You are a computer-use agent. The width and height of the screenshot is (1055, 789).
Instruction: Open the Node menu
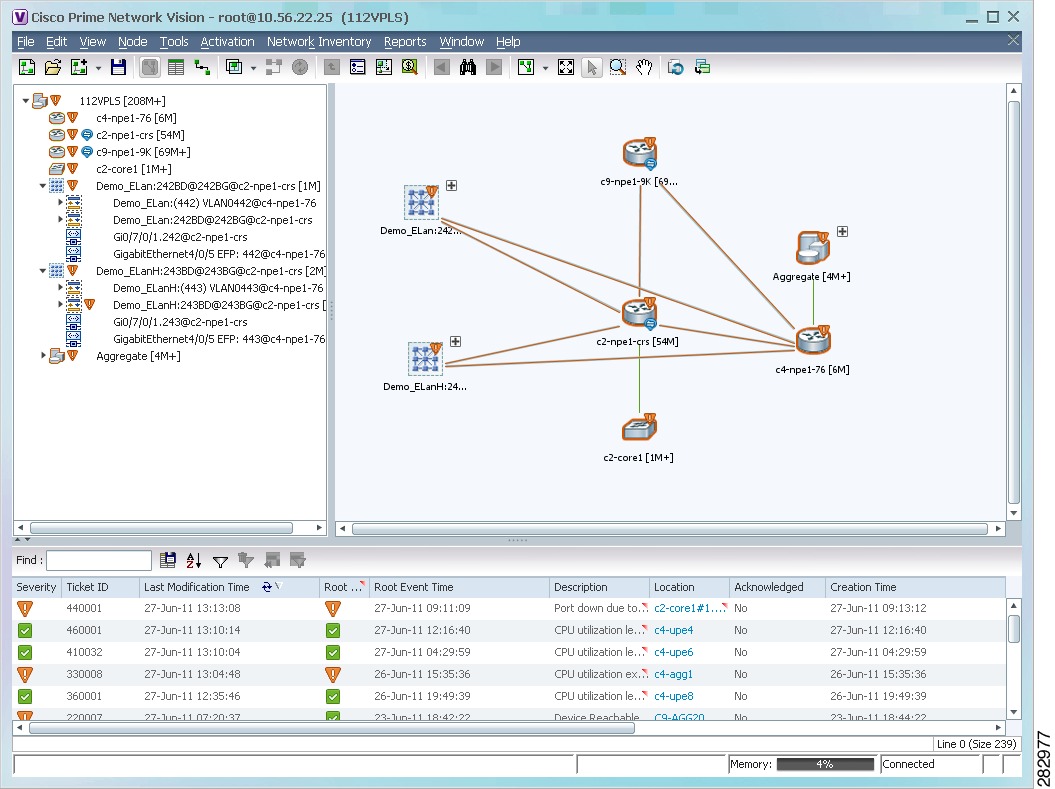(x=133, y=42)
